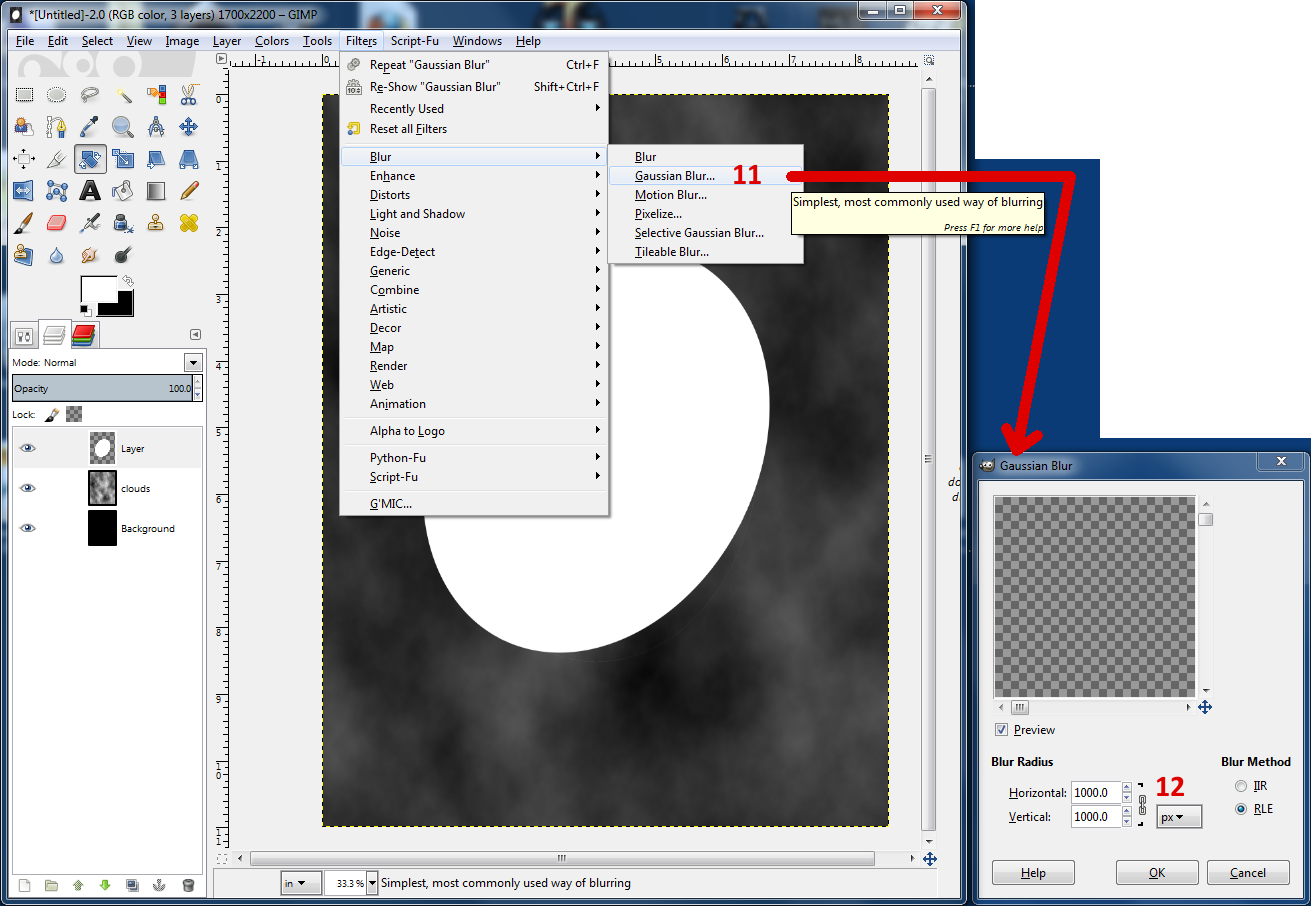Open the blur radius unit px dropdown

click(1178, 816)
